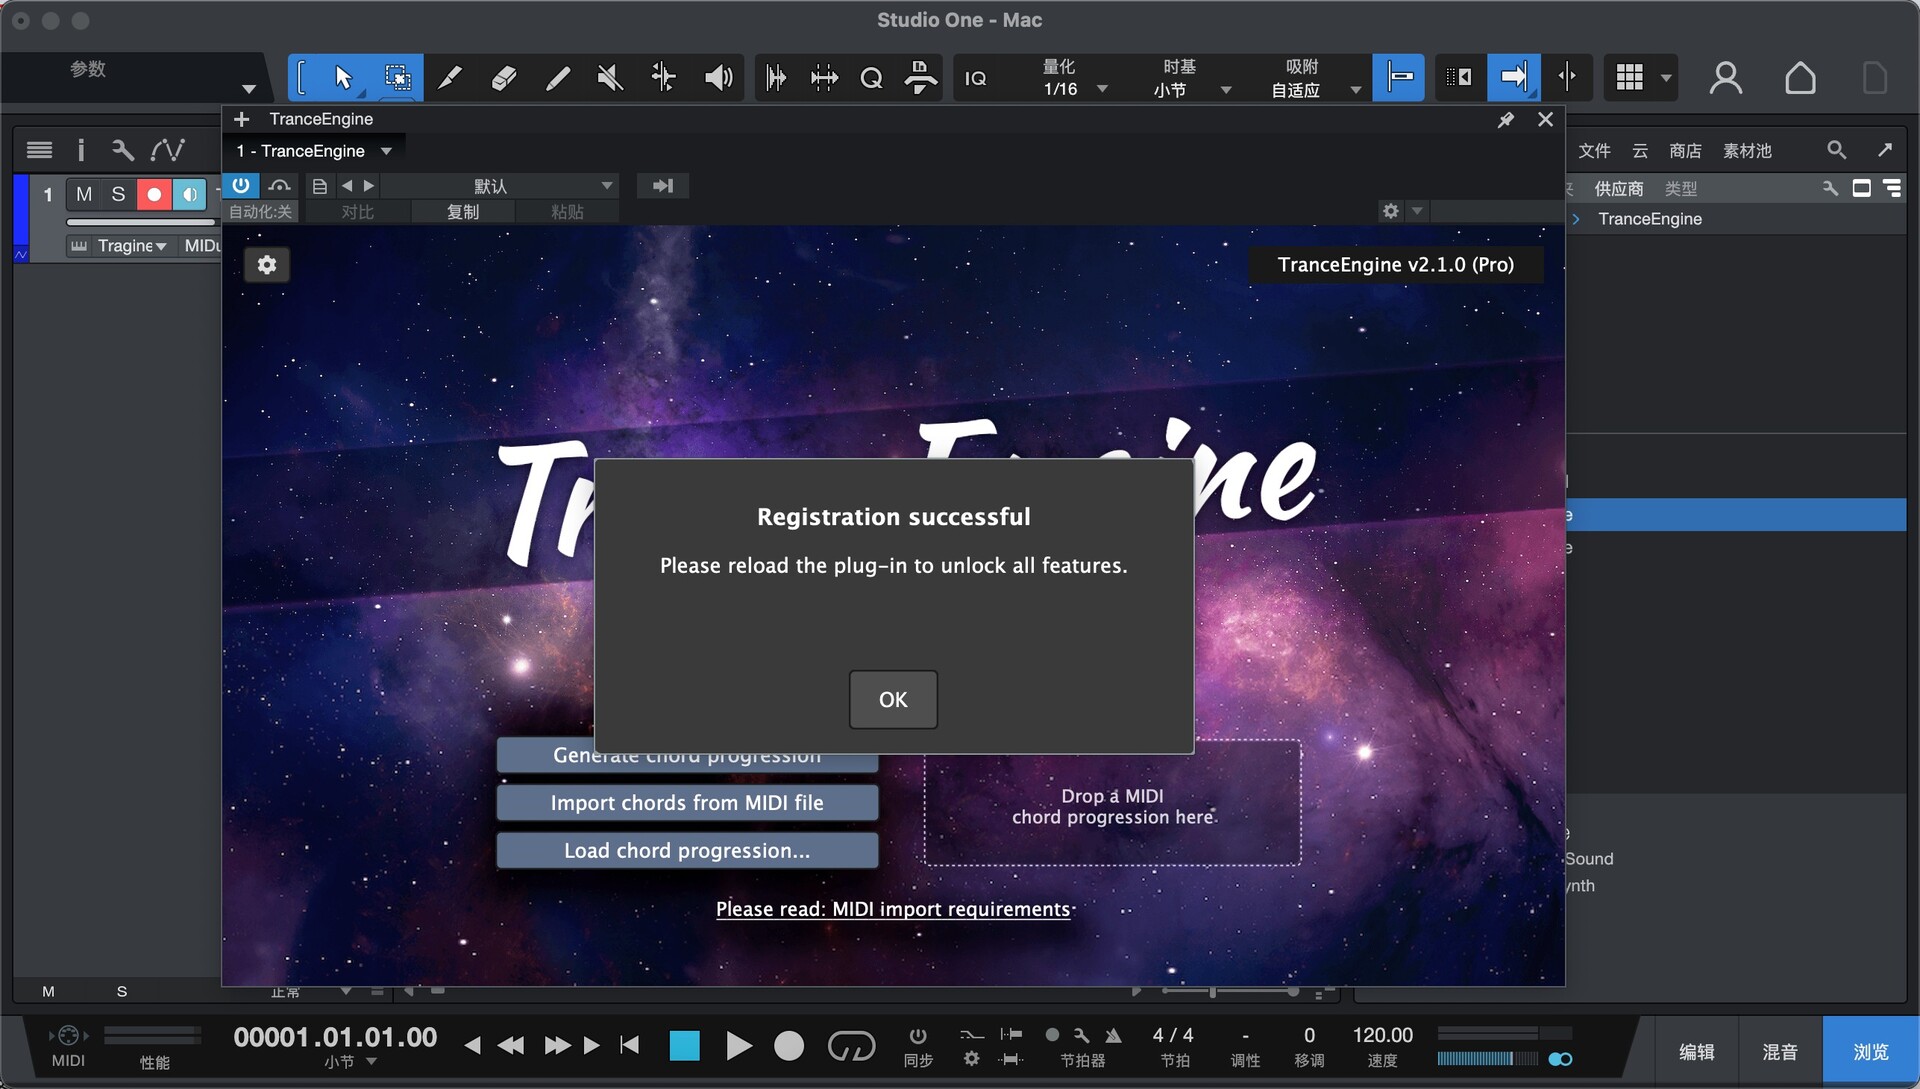The height and width of the screenshot is (1089, 1920).
Task: Click the browser search magnifier
Action: [x=1836, y=150]
